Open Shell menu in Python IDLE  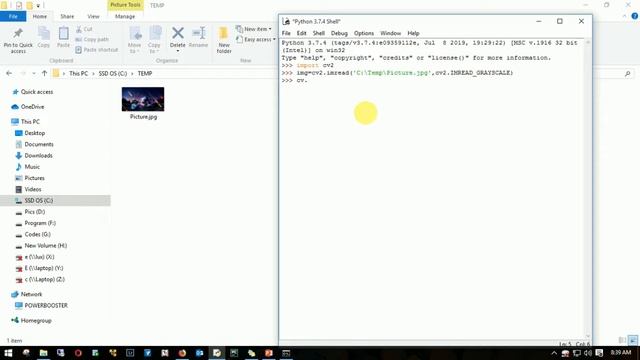coord(318,33)
